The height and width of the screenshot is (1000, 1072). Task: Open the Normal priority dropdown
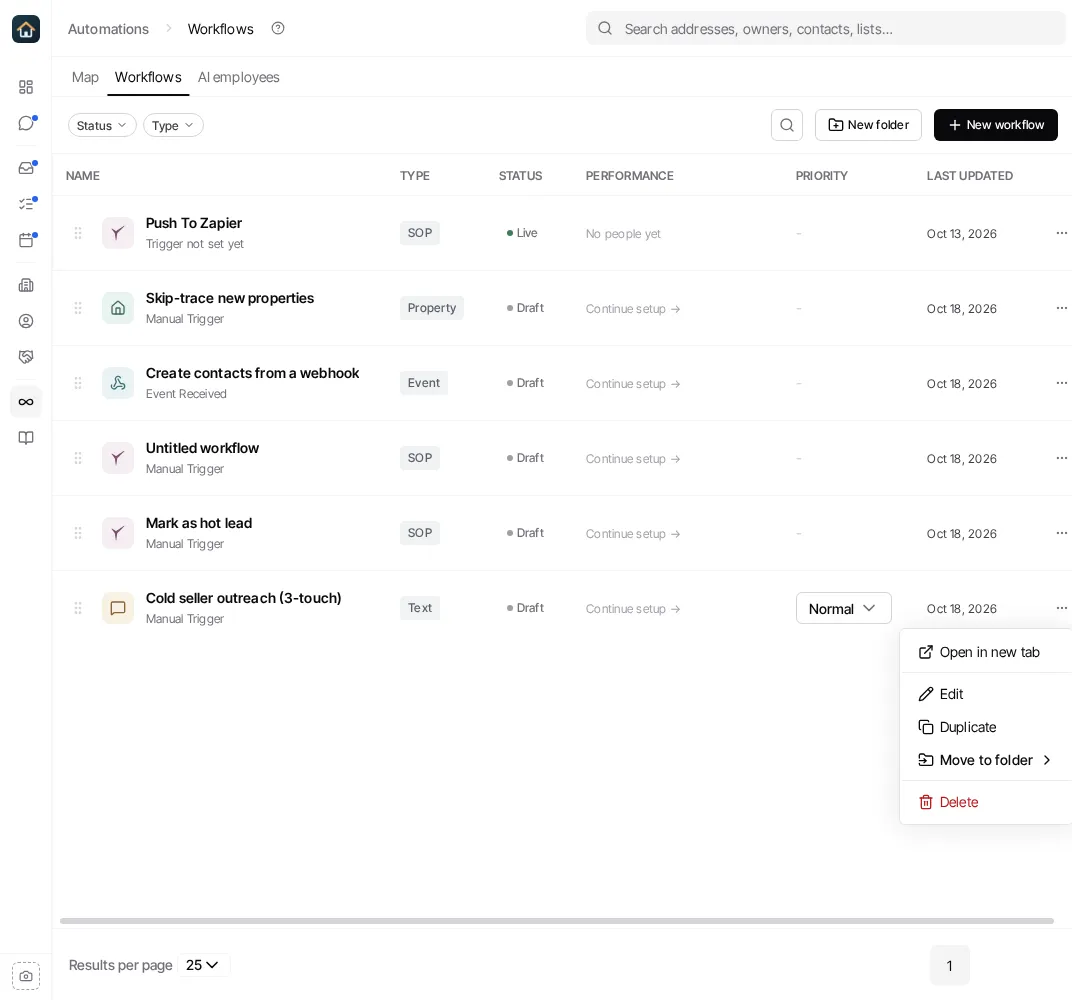coord(843,608)
